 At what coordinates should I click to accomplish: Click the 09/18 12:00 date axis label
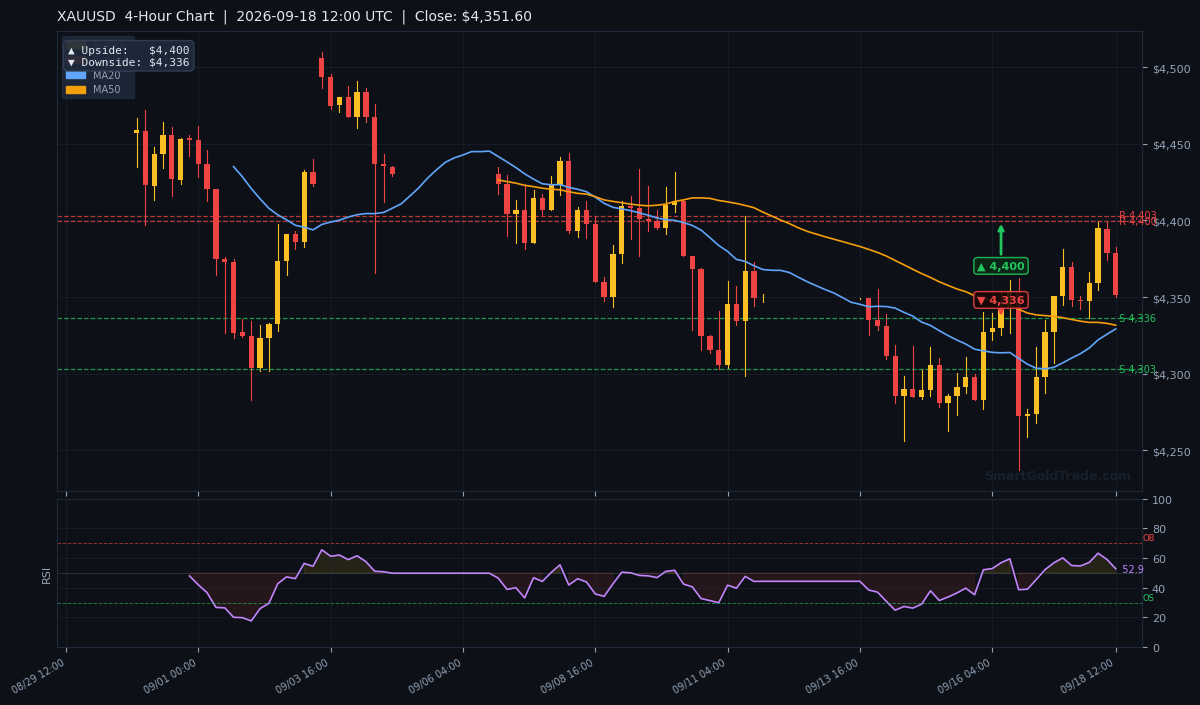click(1090, 675)
